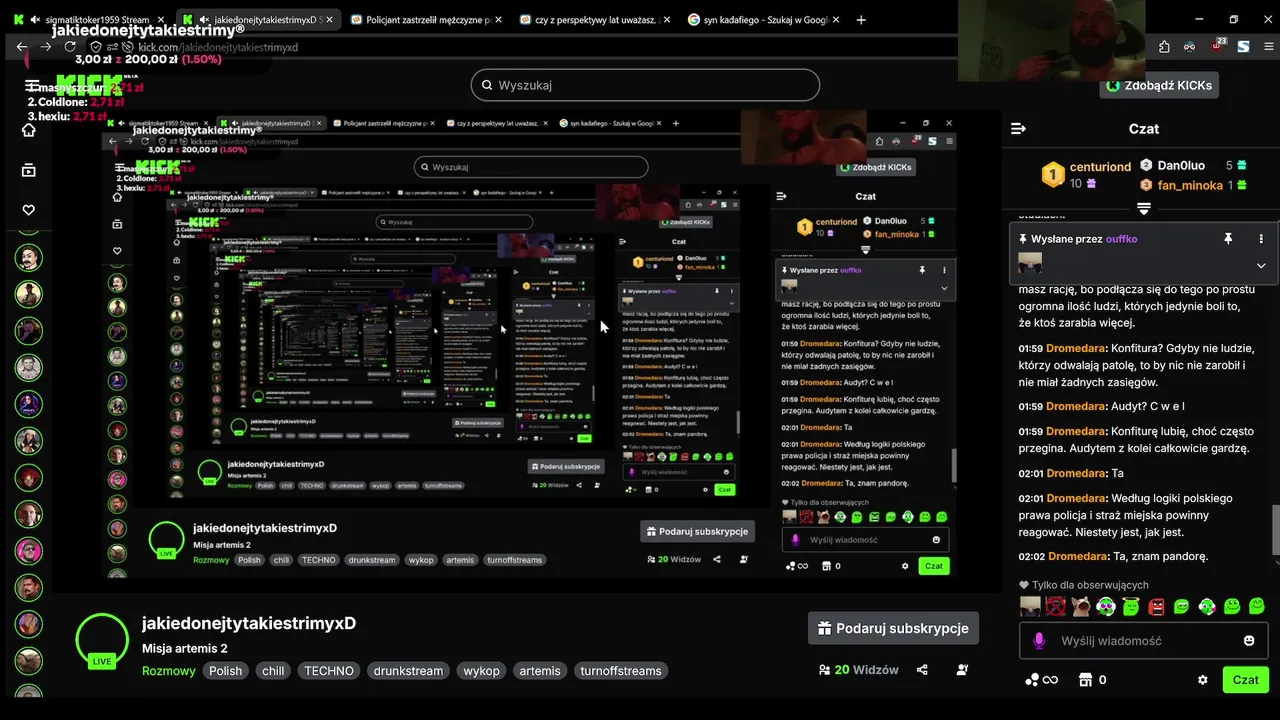Open the chat shop storefront icon
Image resolution: width=1280 pixels, height=720 pixels.
coord(1085,680)
